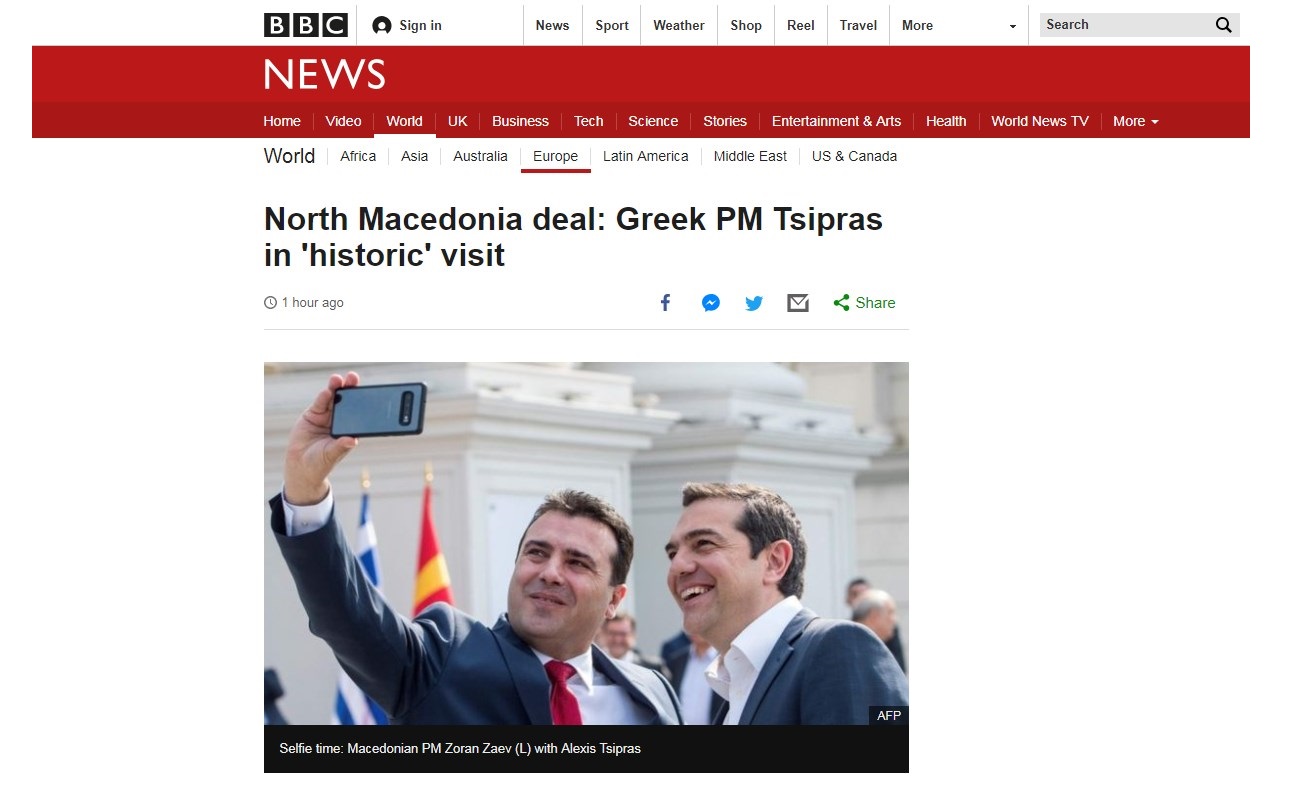Click the Weather link
This screenshot has height=789, width=1296.
pos(679,26)
